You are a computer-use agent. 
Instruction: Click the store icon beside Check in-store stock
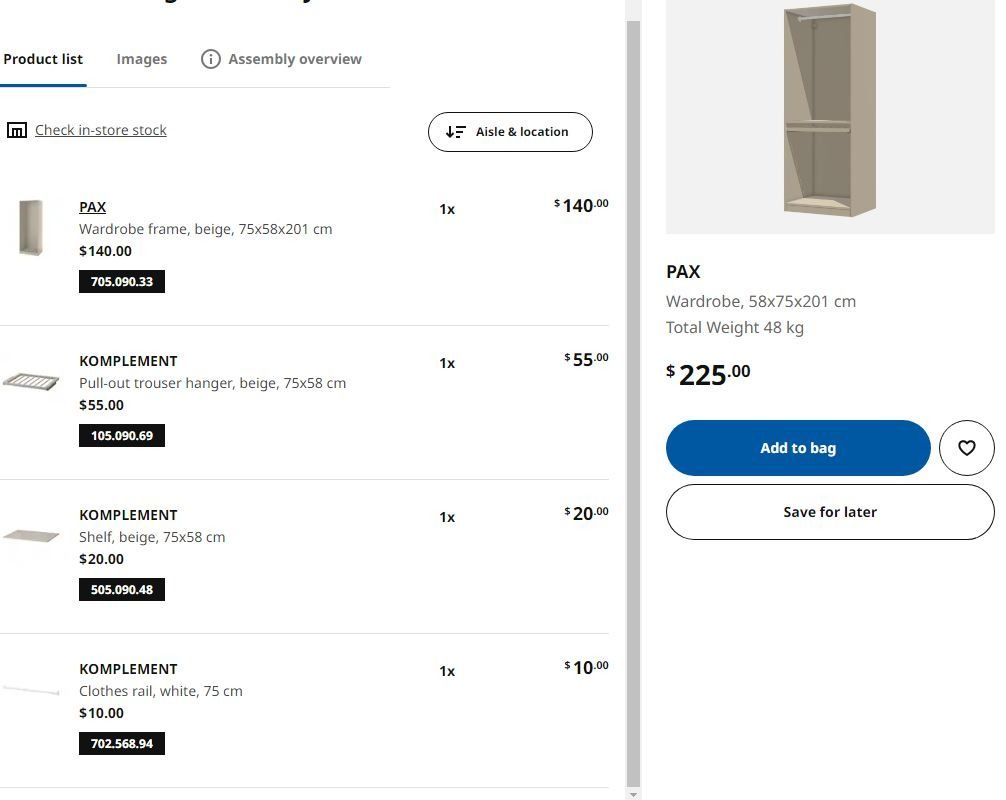(17, 129)
